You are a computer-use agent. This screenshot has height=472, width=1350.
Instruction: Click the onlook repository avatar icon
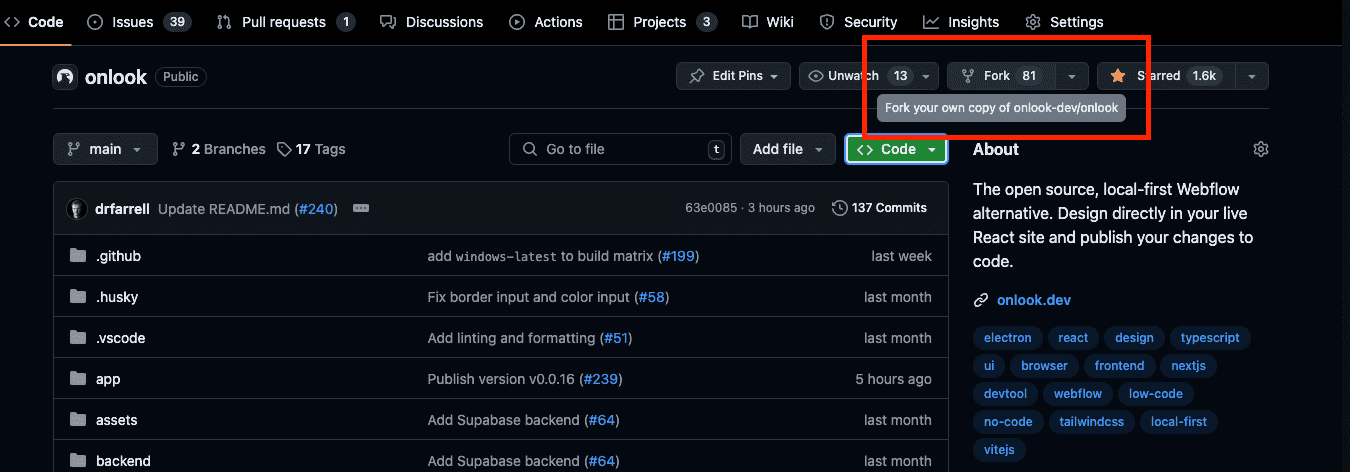[65, 77]
